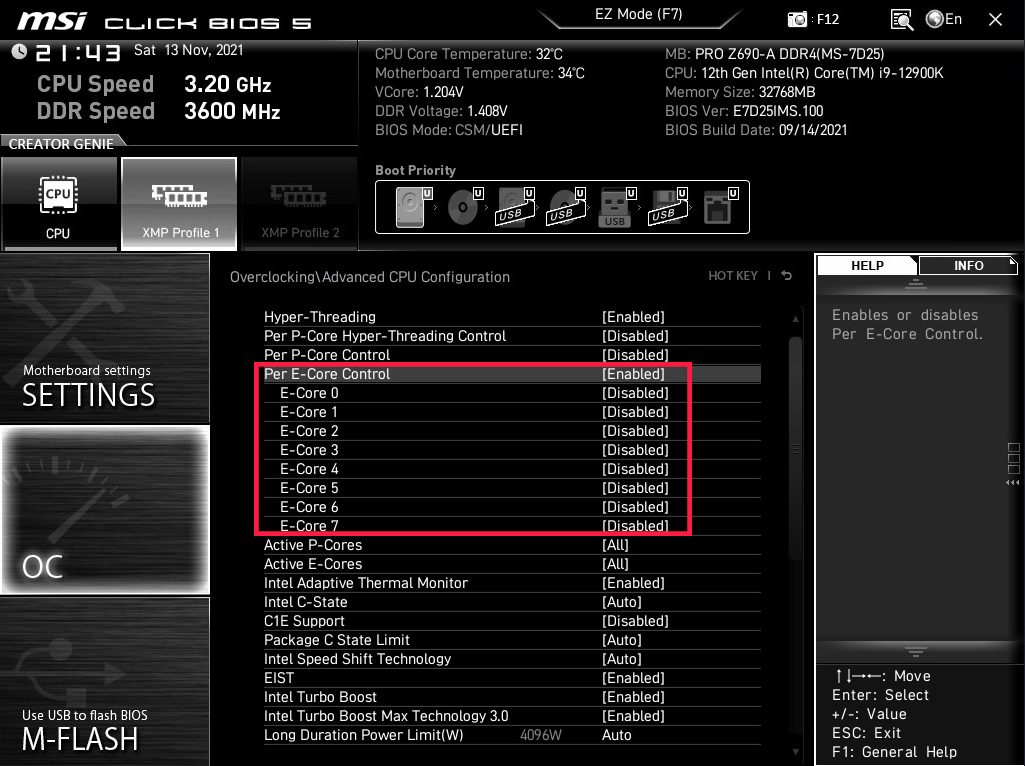1025x766 pixels.
Task: Select the network boot device icon
Action: point(716,207)
